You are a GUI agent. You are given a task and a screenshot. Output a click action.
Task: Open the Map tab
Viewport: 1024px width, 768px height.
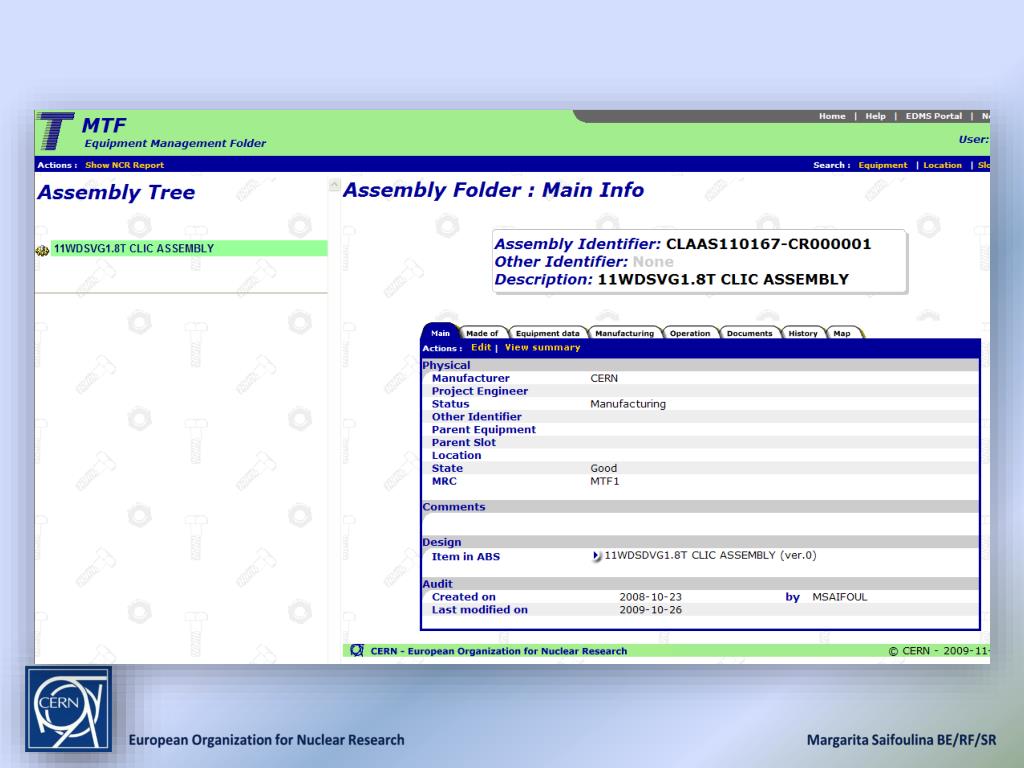842,333
